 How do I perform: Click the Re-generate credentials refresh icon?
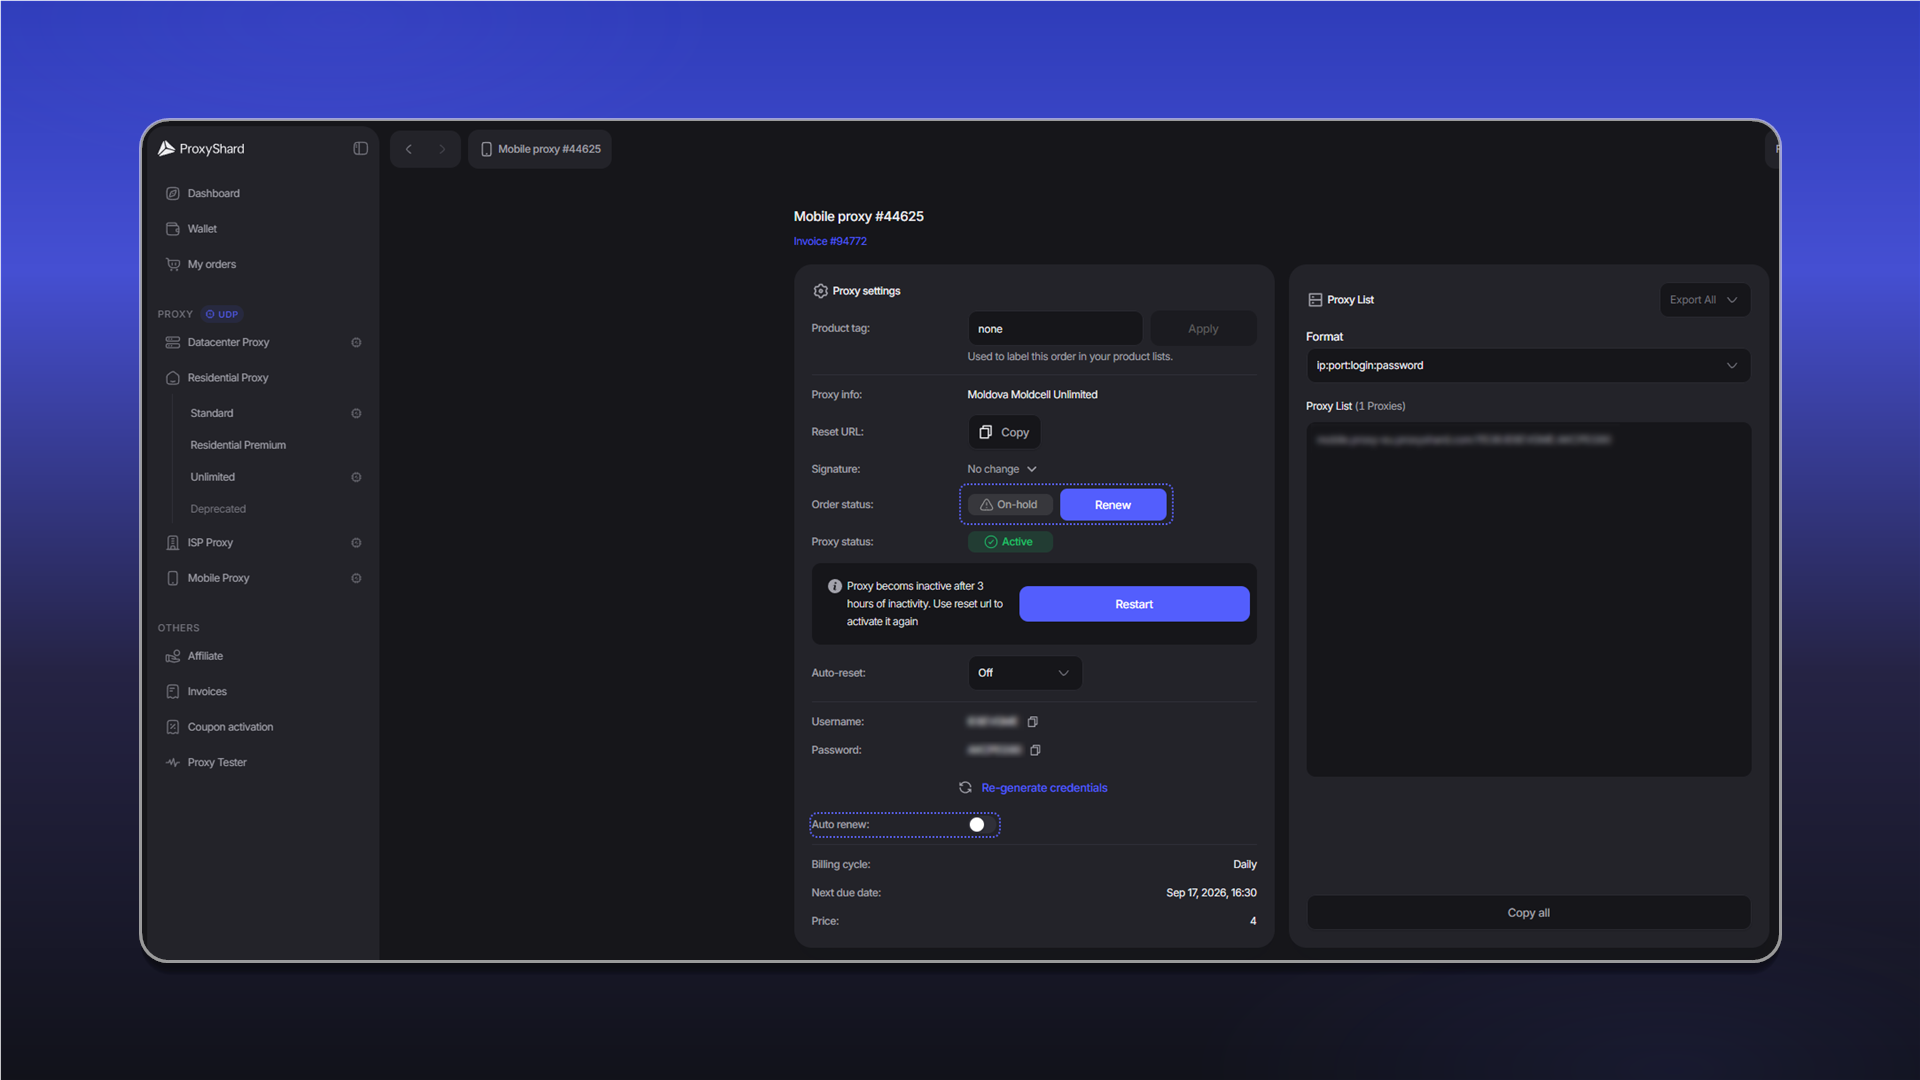coord(965,788)
